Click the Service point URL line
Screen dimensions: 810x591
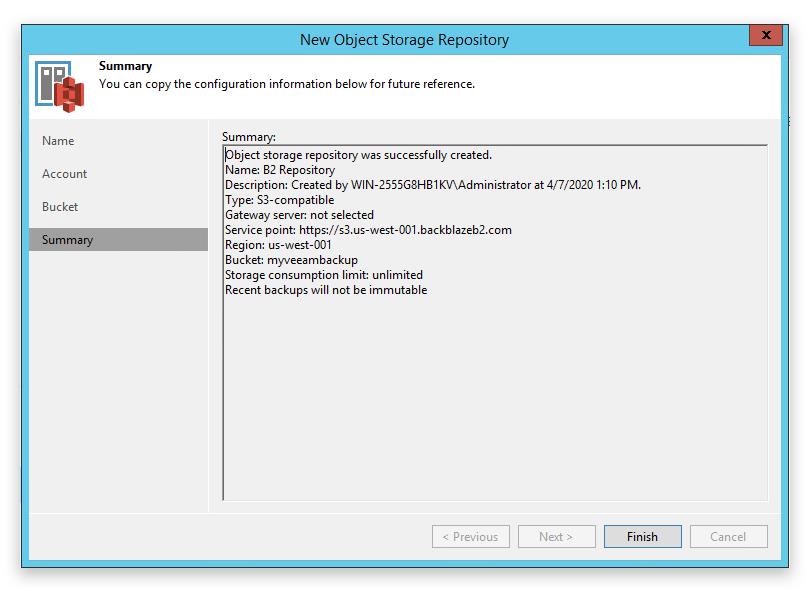point(368,230)
